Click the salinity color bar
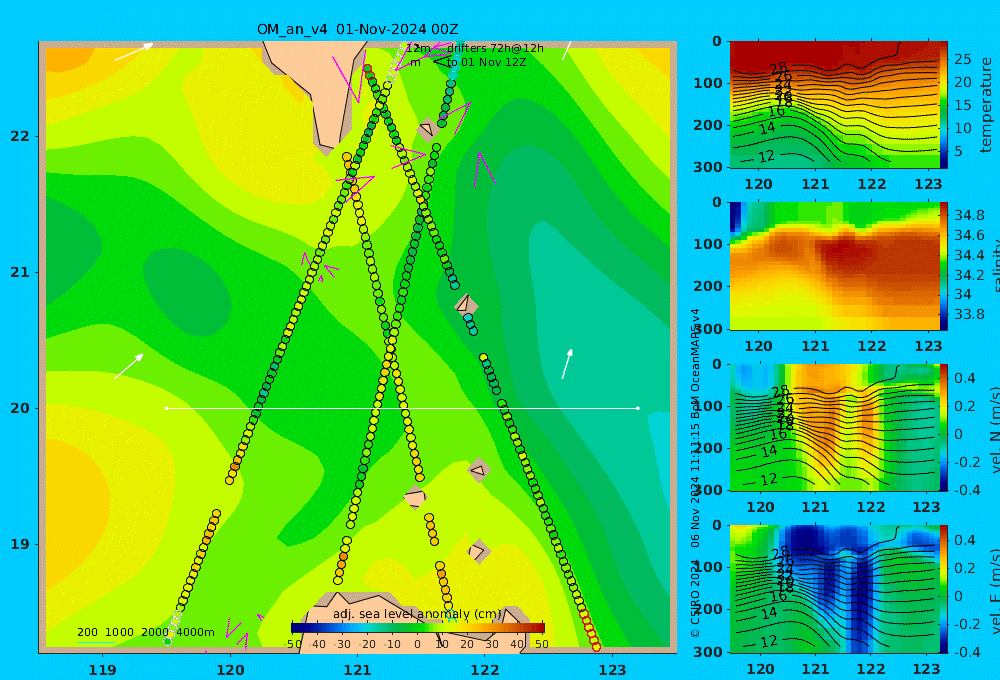Viewport: 1000px width, 680px height. coord(944,266)
